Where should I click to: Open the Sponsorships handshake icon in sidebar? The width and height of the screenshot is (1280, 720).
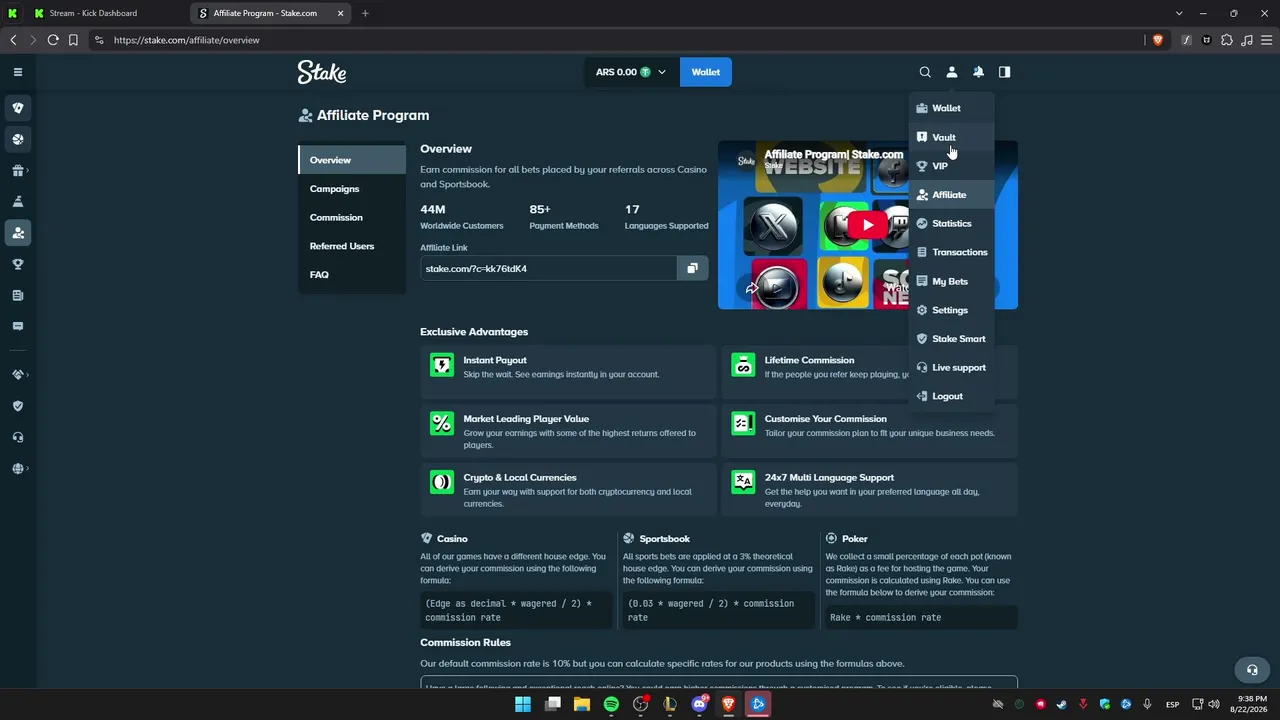pyautogui.click(x=17, y=375)
